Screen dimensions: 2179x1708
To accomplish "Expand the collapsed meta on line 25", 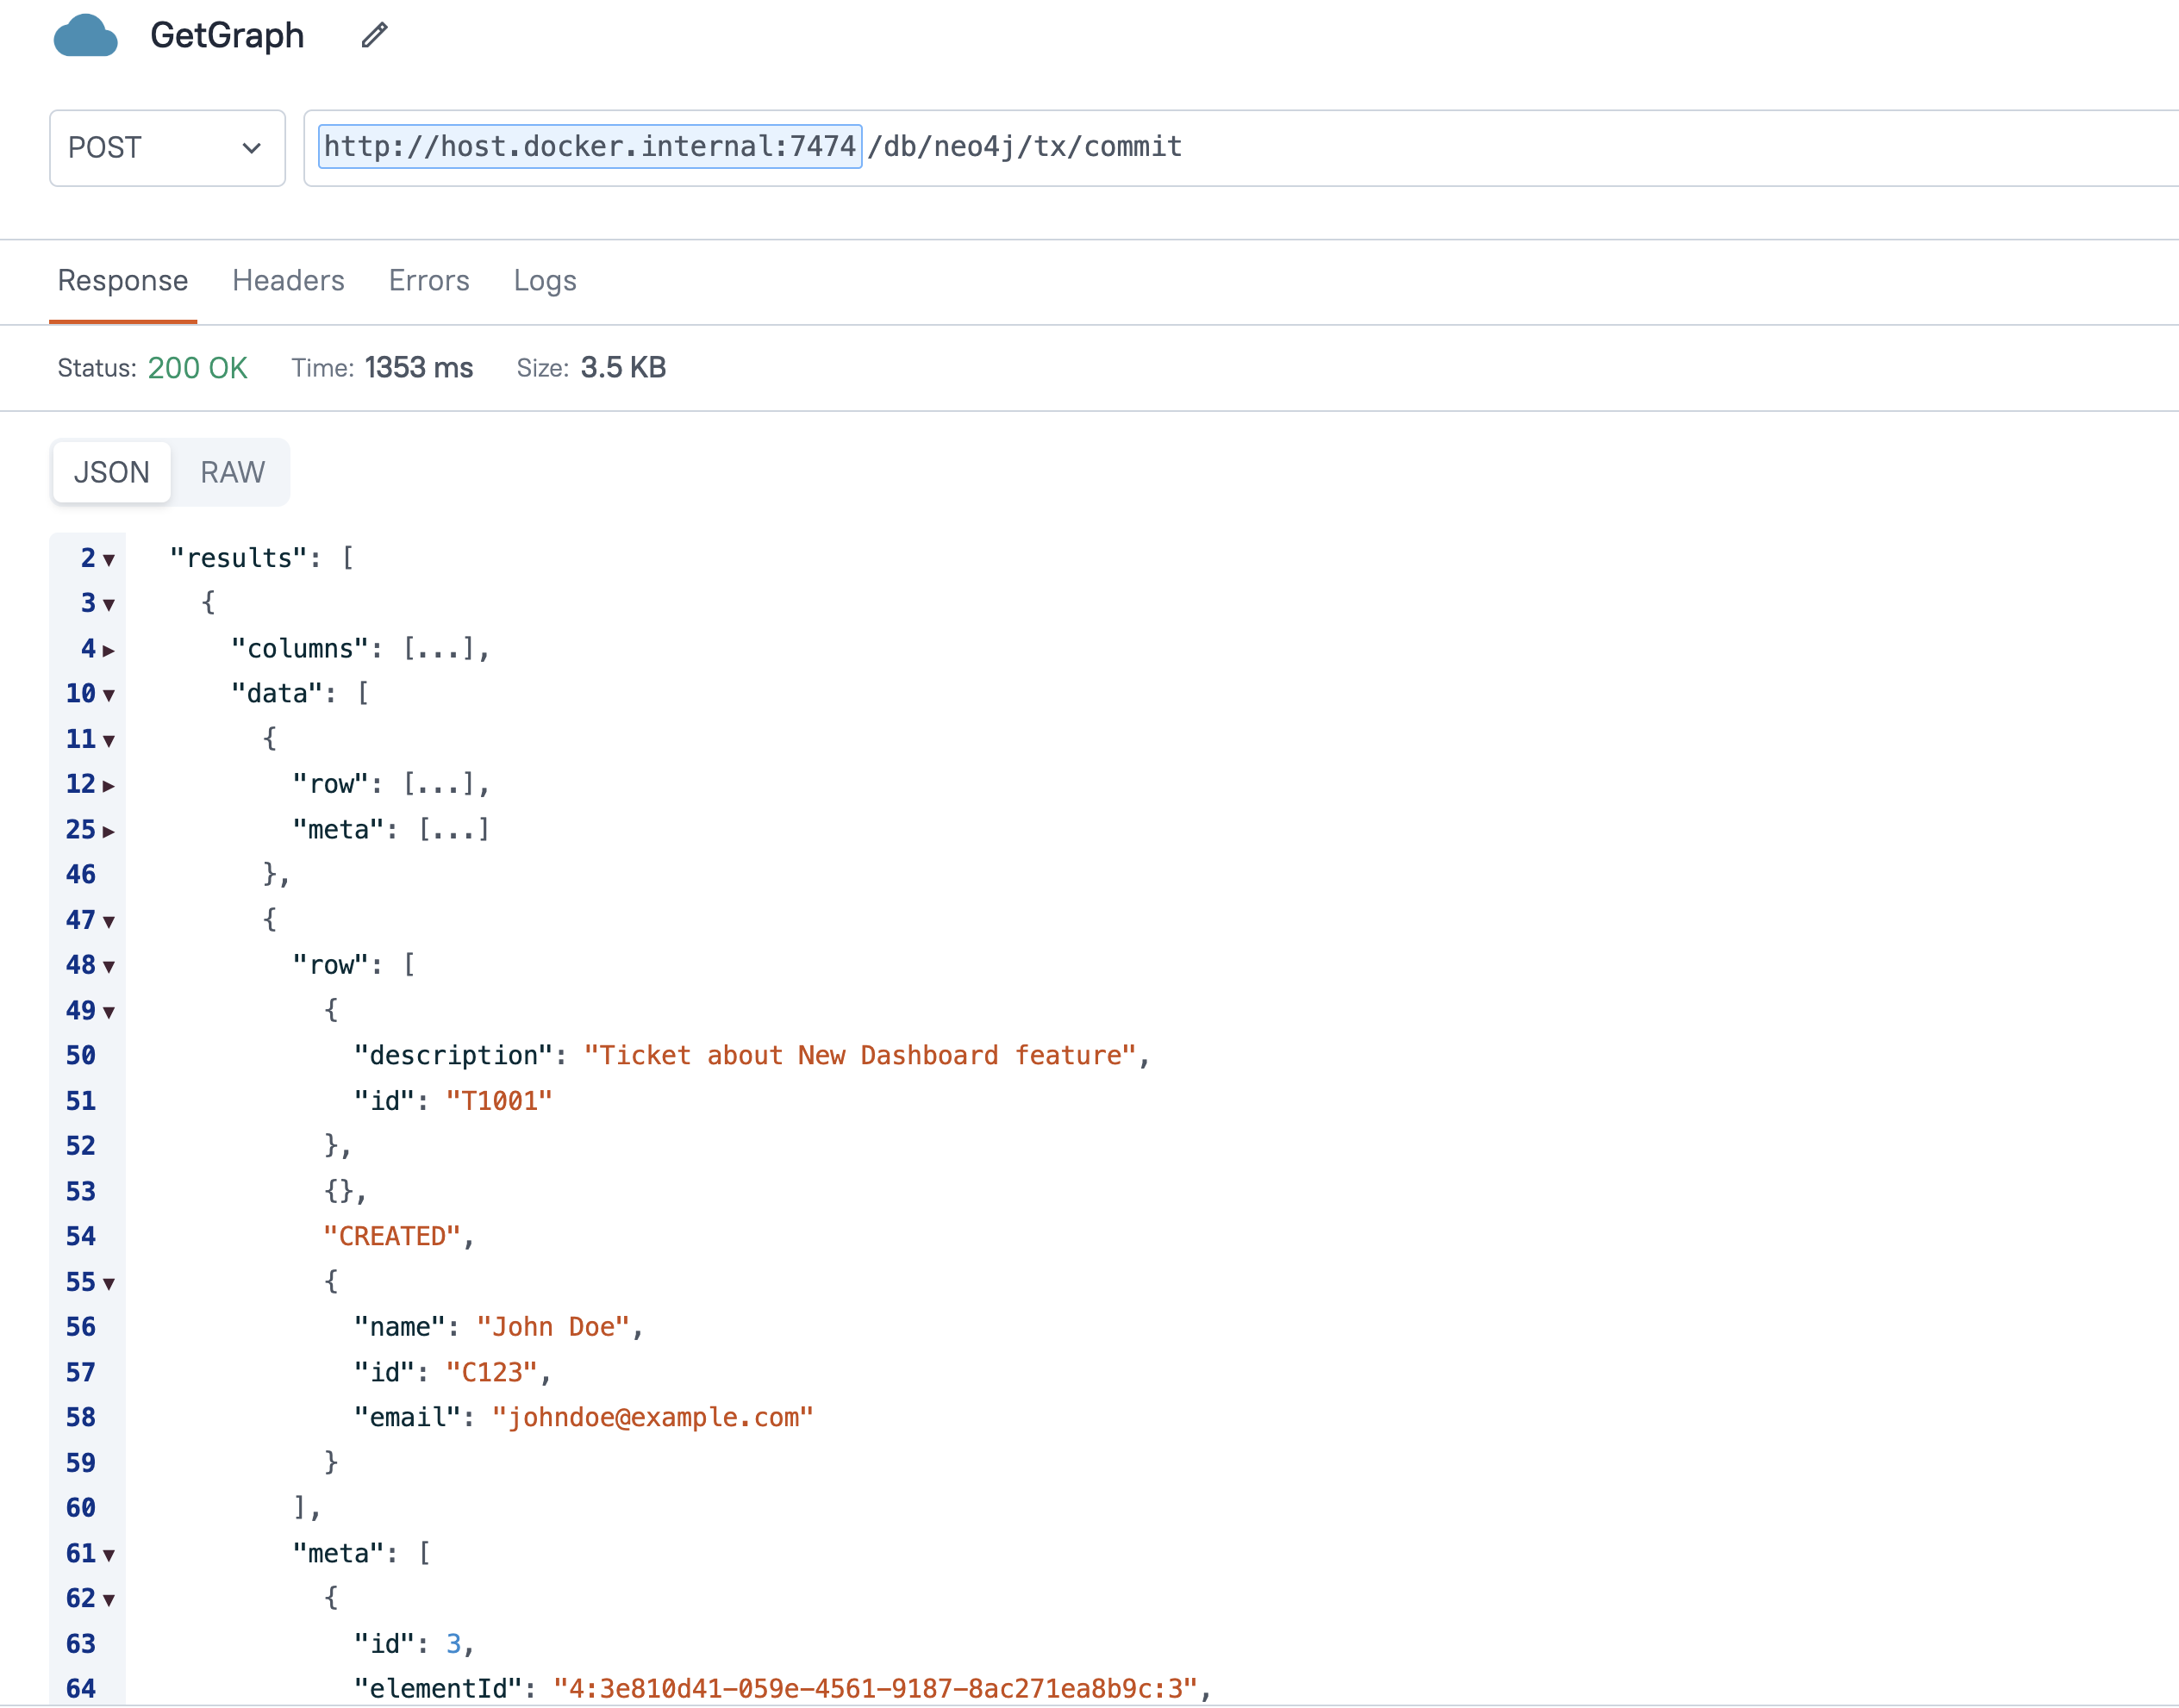I will (109, 832).
